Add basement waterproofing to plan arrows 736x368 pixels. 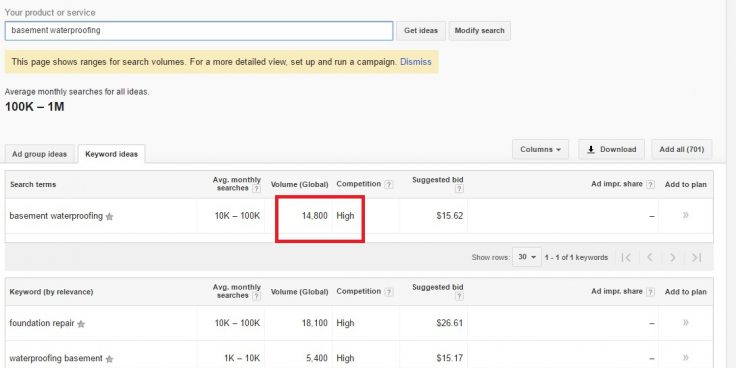[686, 215]
